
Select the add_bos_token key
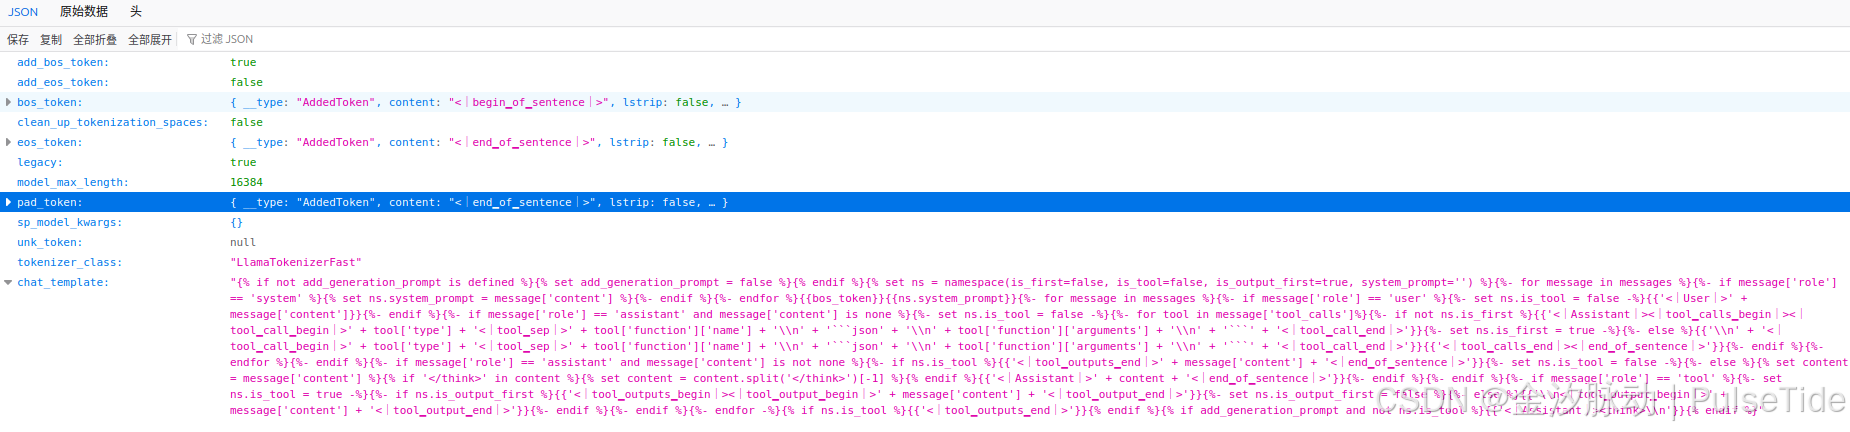(63, 62)
